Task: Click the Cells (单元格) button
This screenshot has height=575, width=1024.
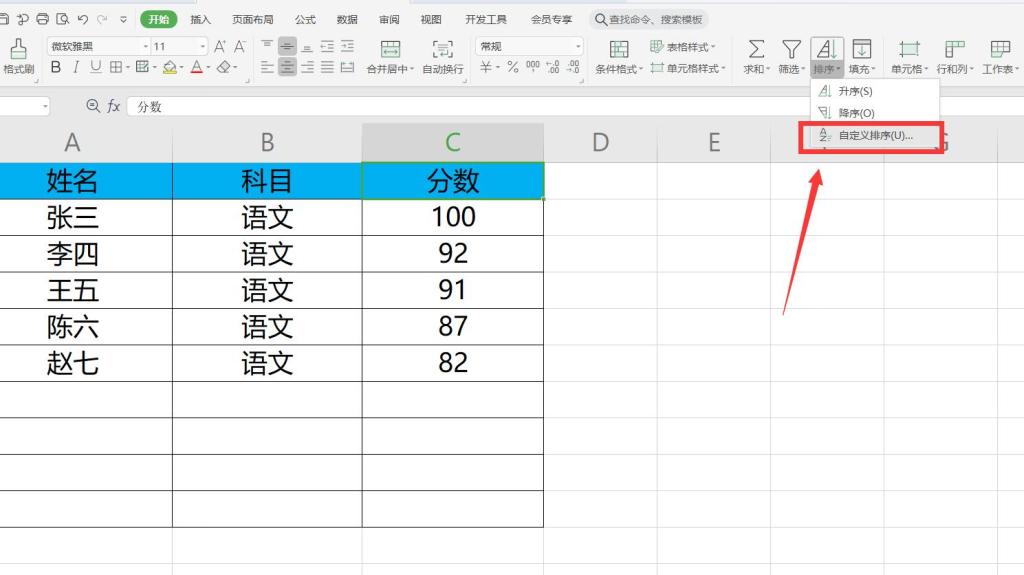Action: [909, 57]
